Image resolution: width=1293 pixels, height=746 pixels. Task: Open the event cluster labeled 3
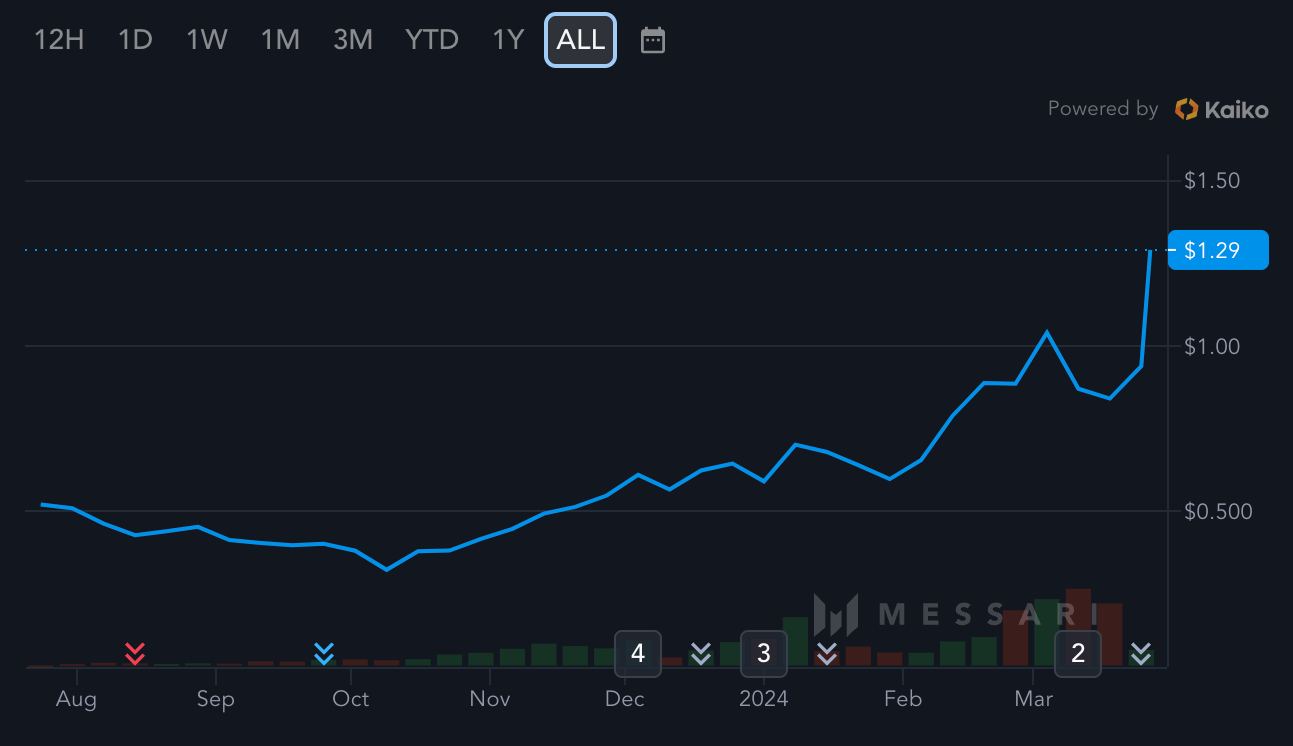pyautogui.click(x=764, y=654)
